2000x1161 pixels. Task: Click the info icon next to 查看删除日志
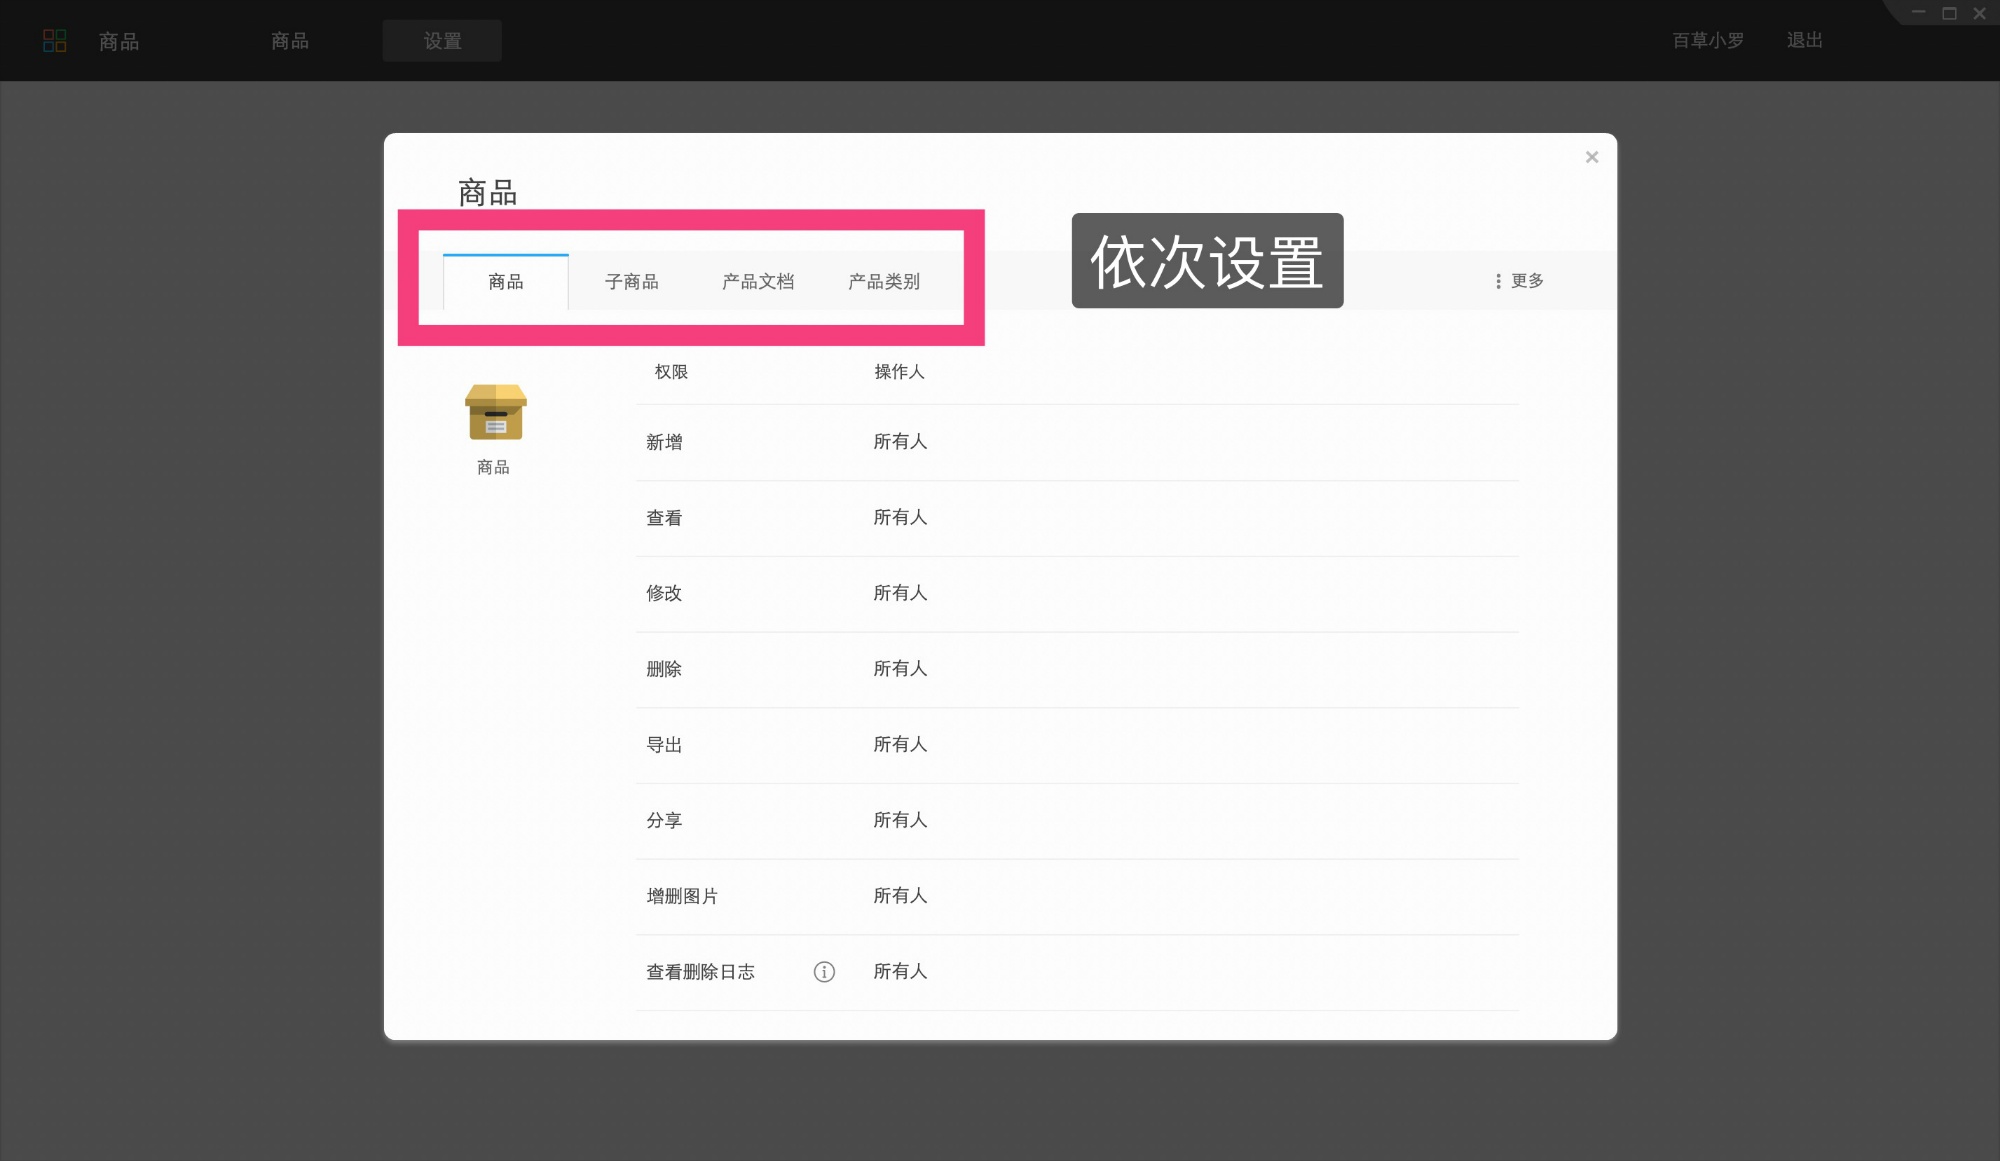point(823,971)
